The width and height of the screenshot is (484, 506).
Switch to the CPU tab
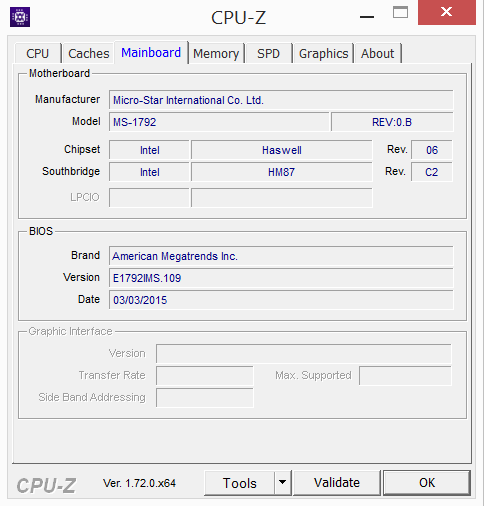click(x=38, y=53)
